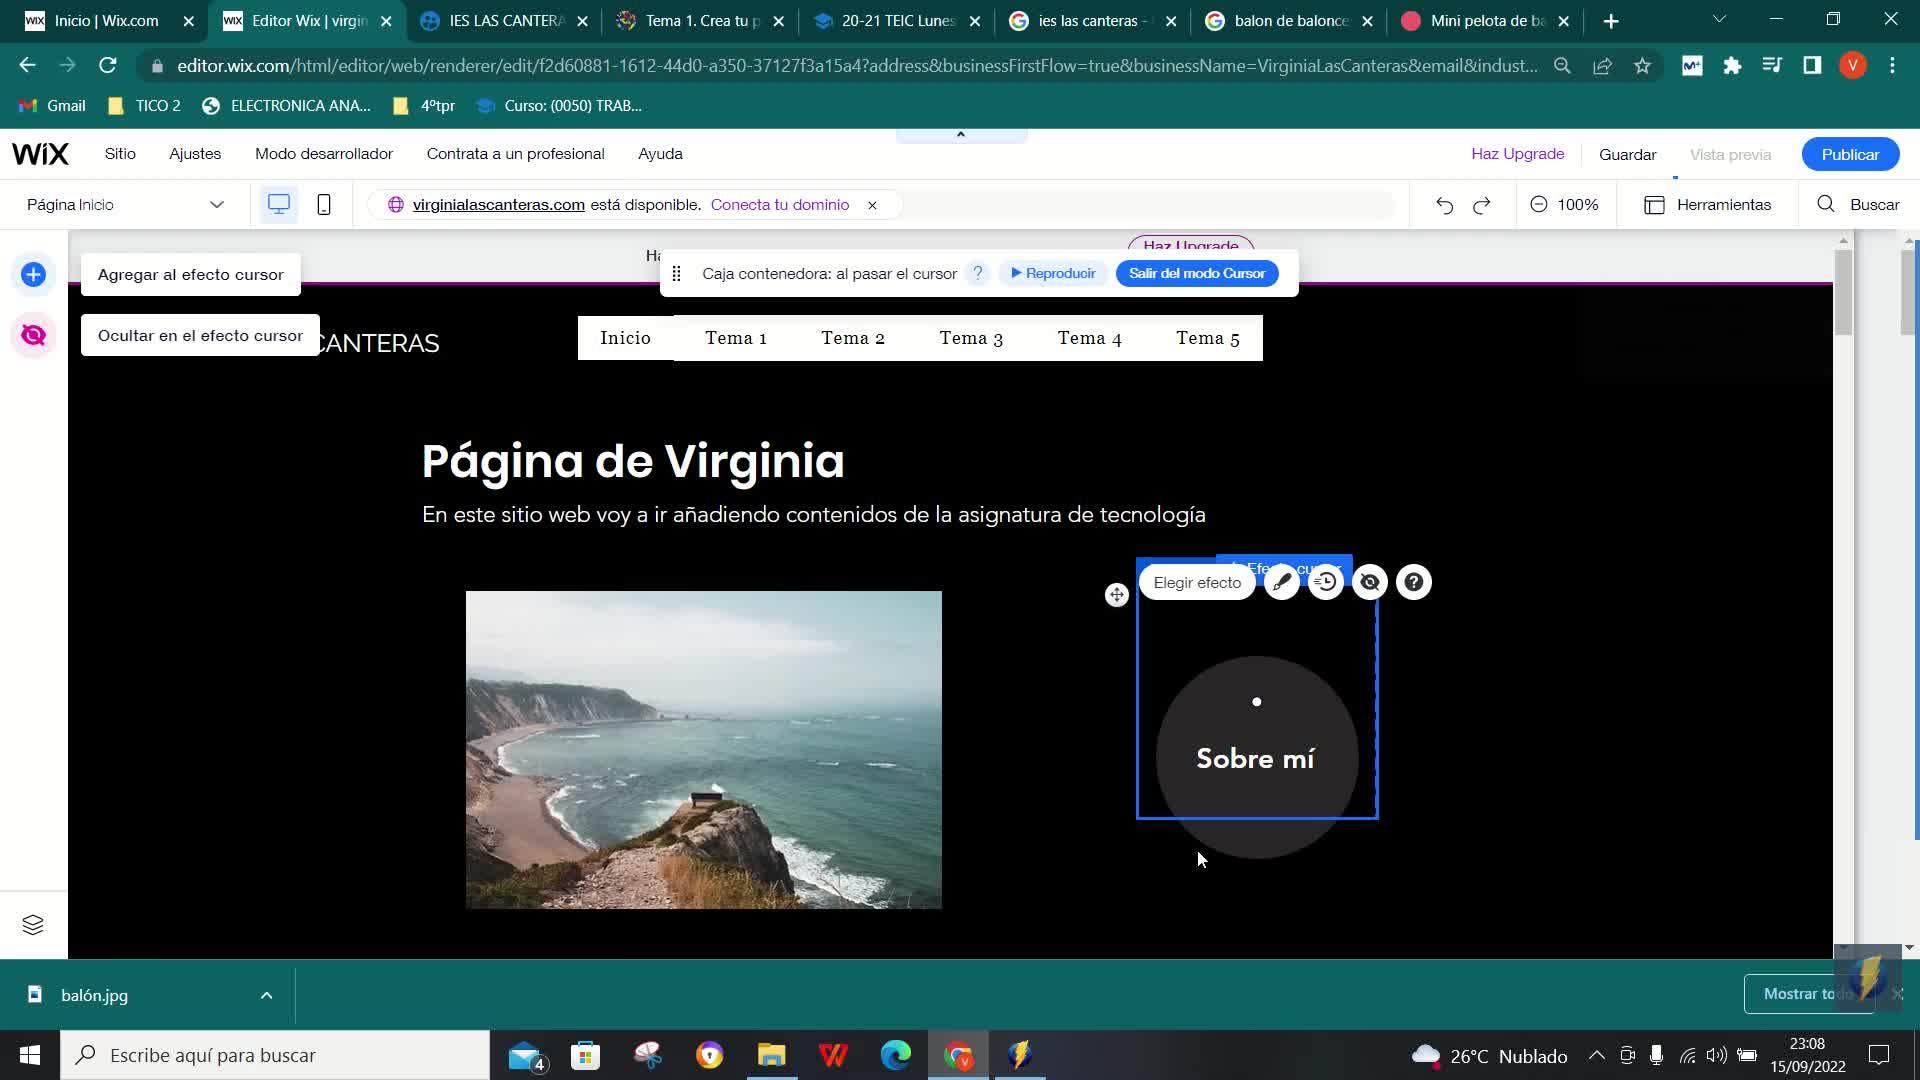Click the redo arrow

click(x=1482, y=205)
